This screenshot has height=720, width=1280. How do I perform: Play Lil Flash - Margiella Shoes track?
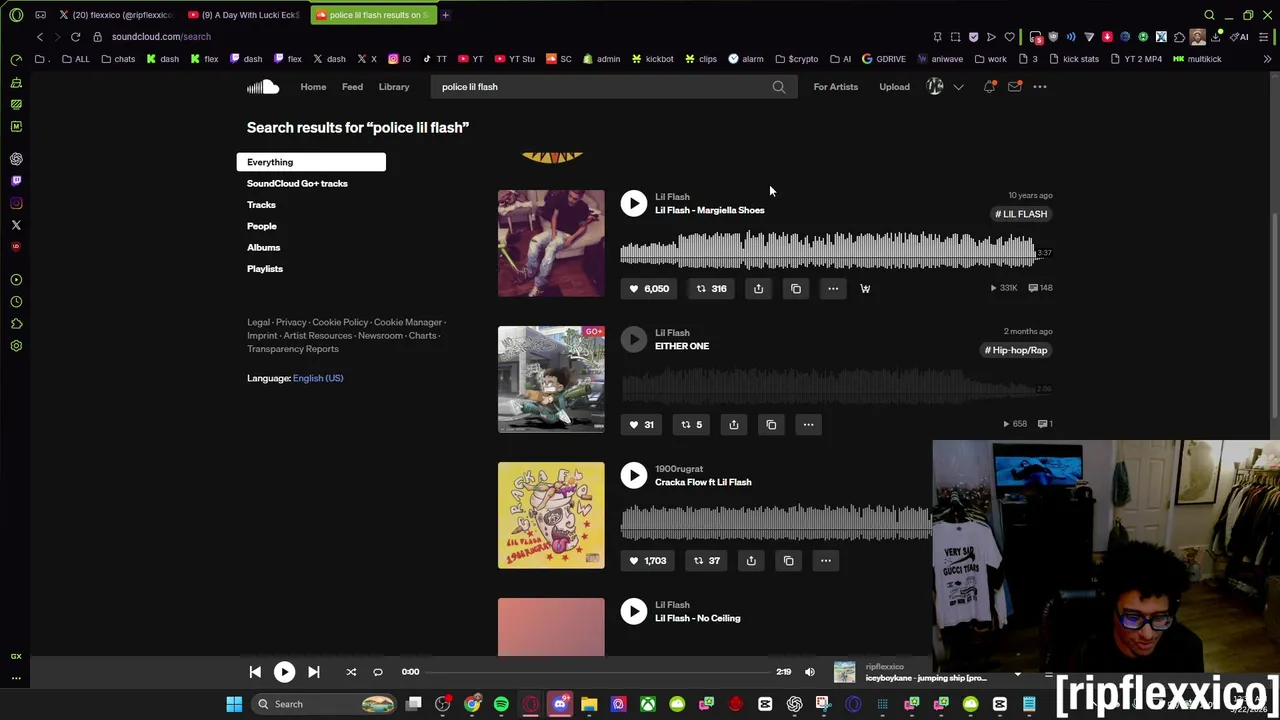(x=633, y=203)
